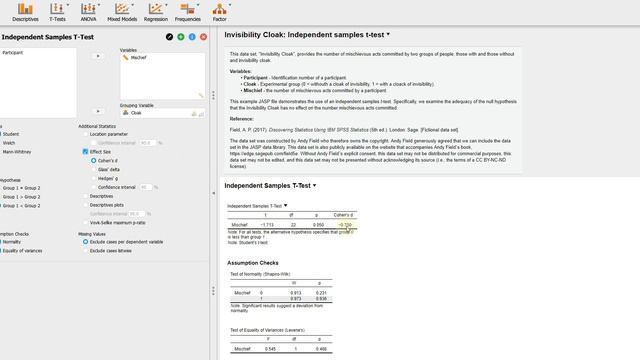Image resolution: width=640 pixels, height=360 pixels.
Task: Toggle Equality of variances check
Action: click(x=22, y=251)
